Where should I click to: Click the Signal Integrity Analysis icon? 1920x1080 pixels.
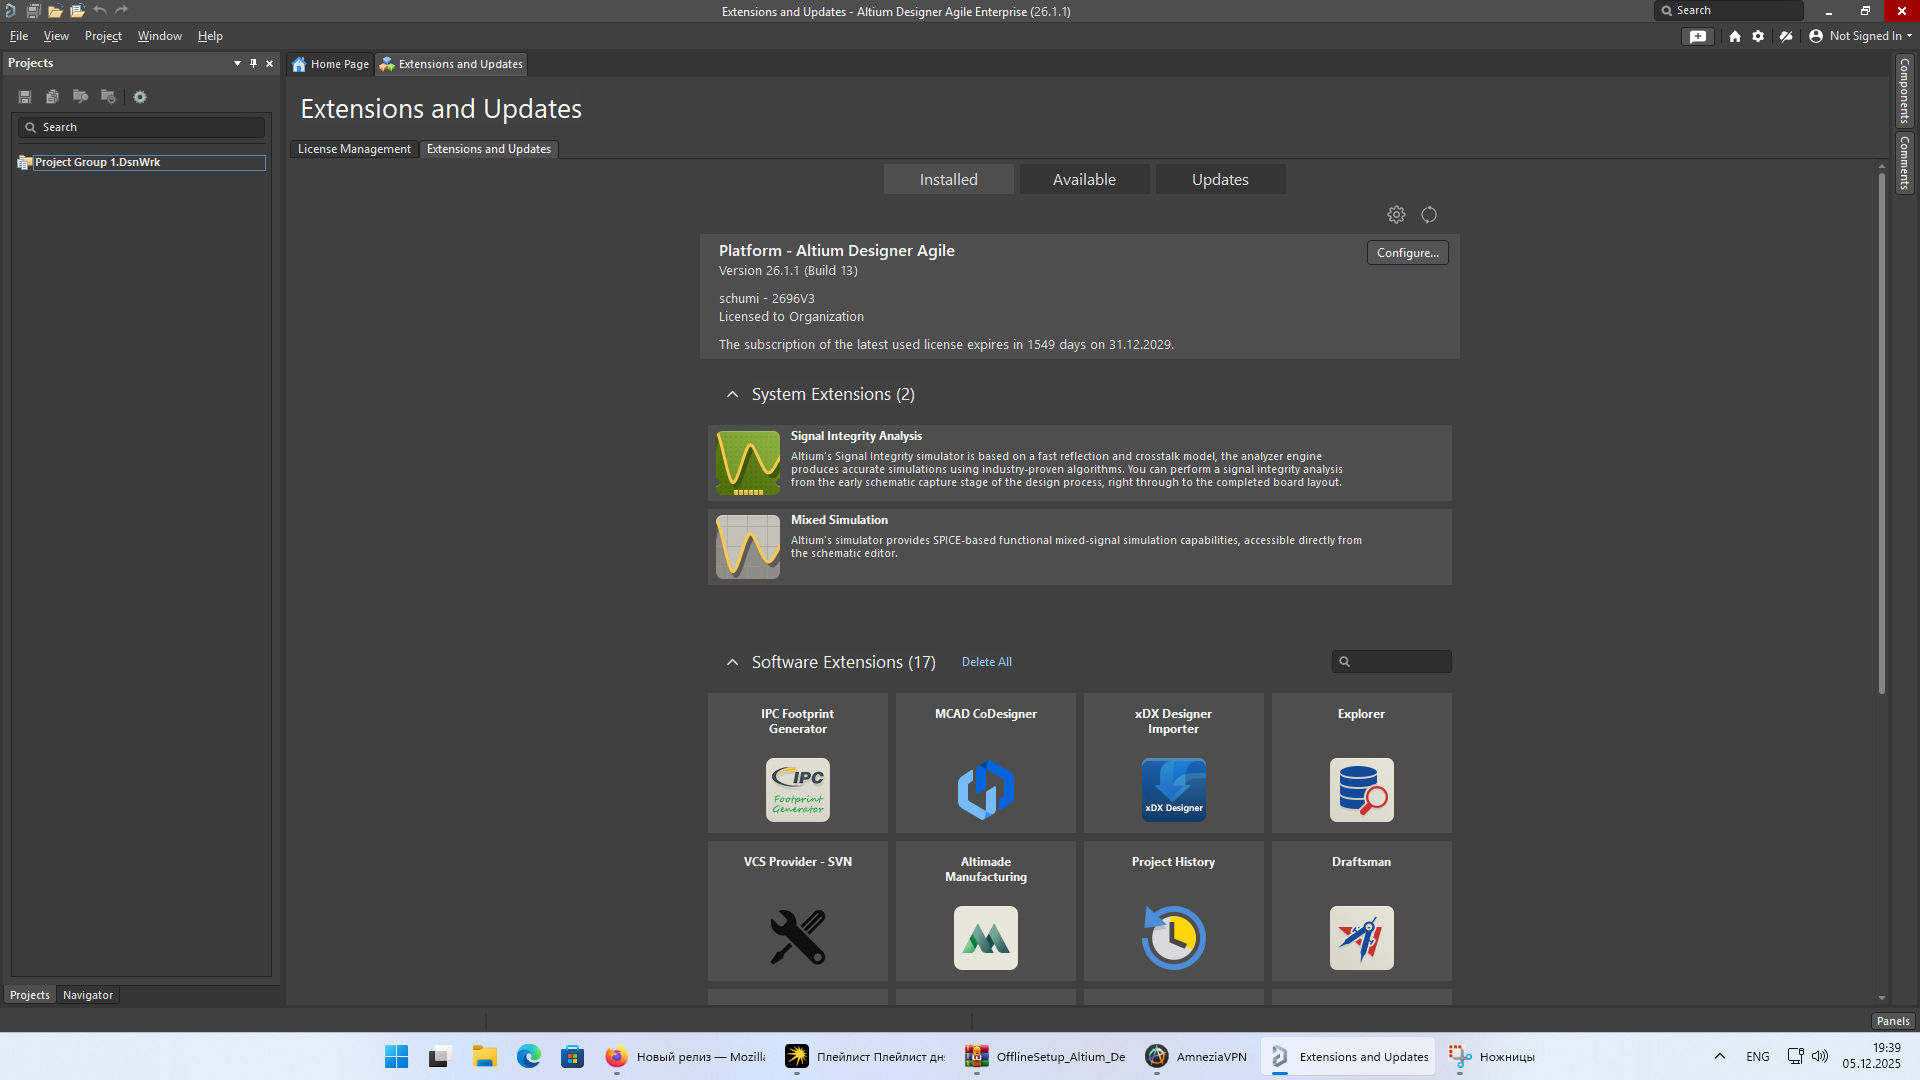(747, 463)
